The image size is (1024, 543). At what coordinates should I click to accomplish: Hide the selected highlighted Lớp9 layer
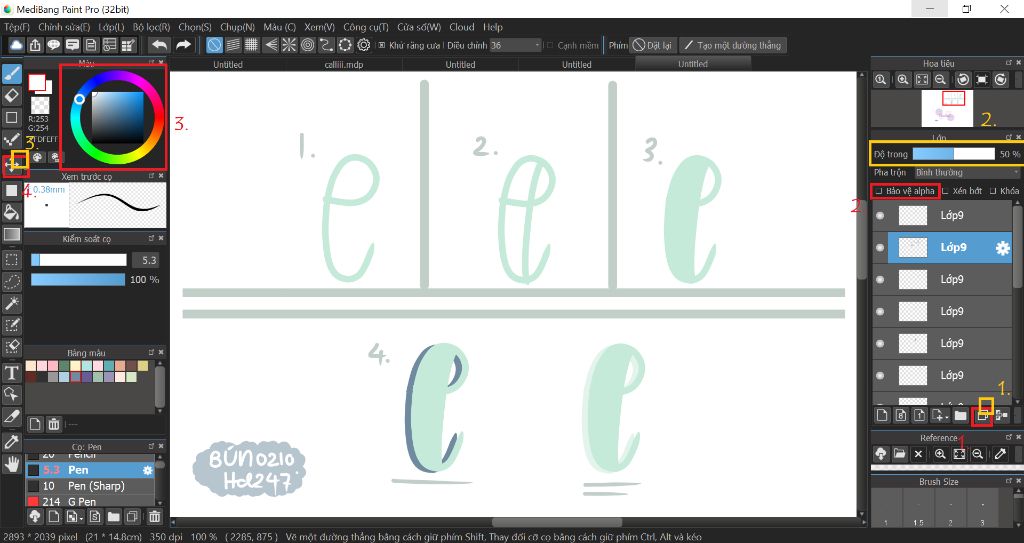point(880,247)
